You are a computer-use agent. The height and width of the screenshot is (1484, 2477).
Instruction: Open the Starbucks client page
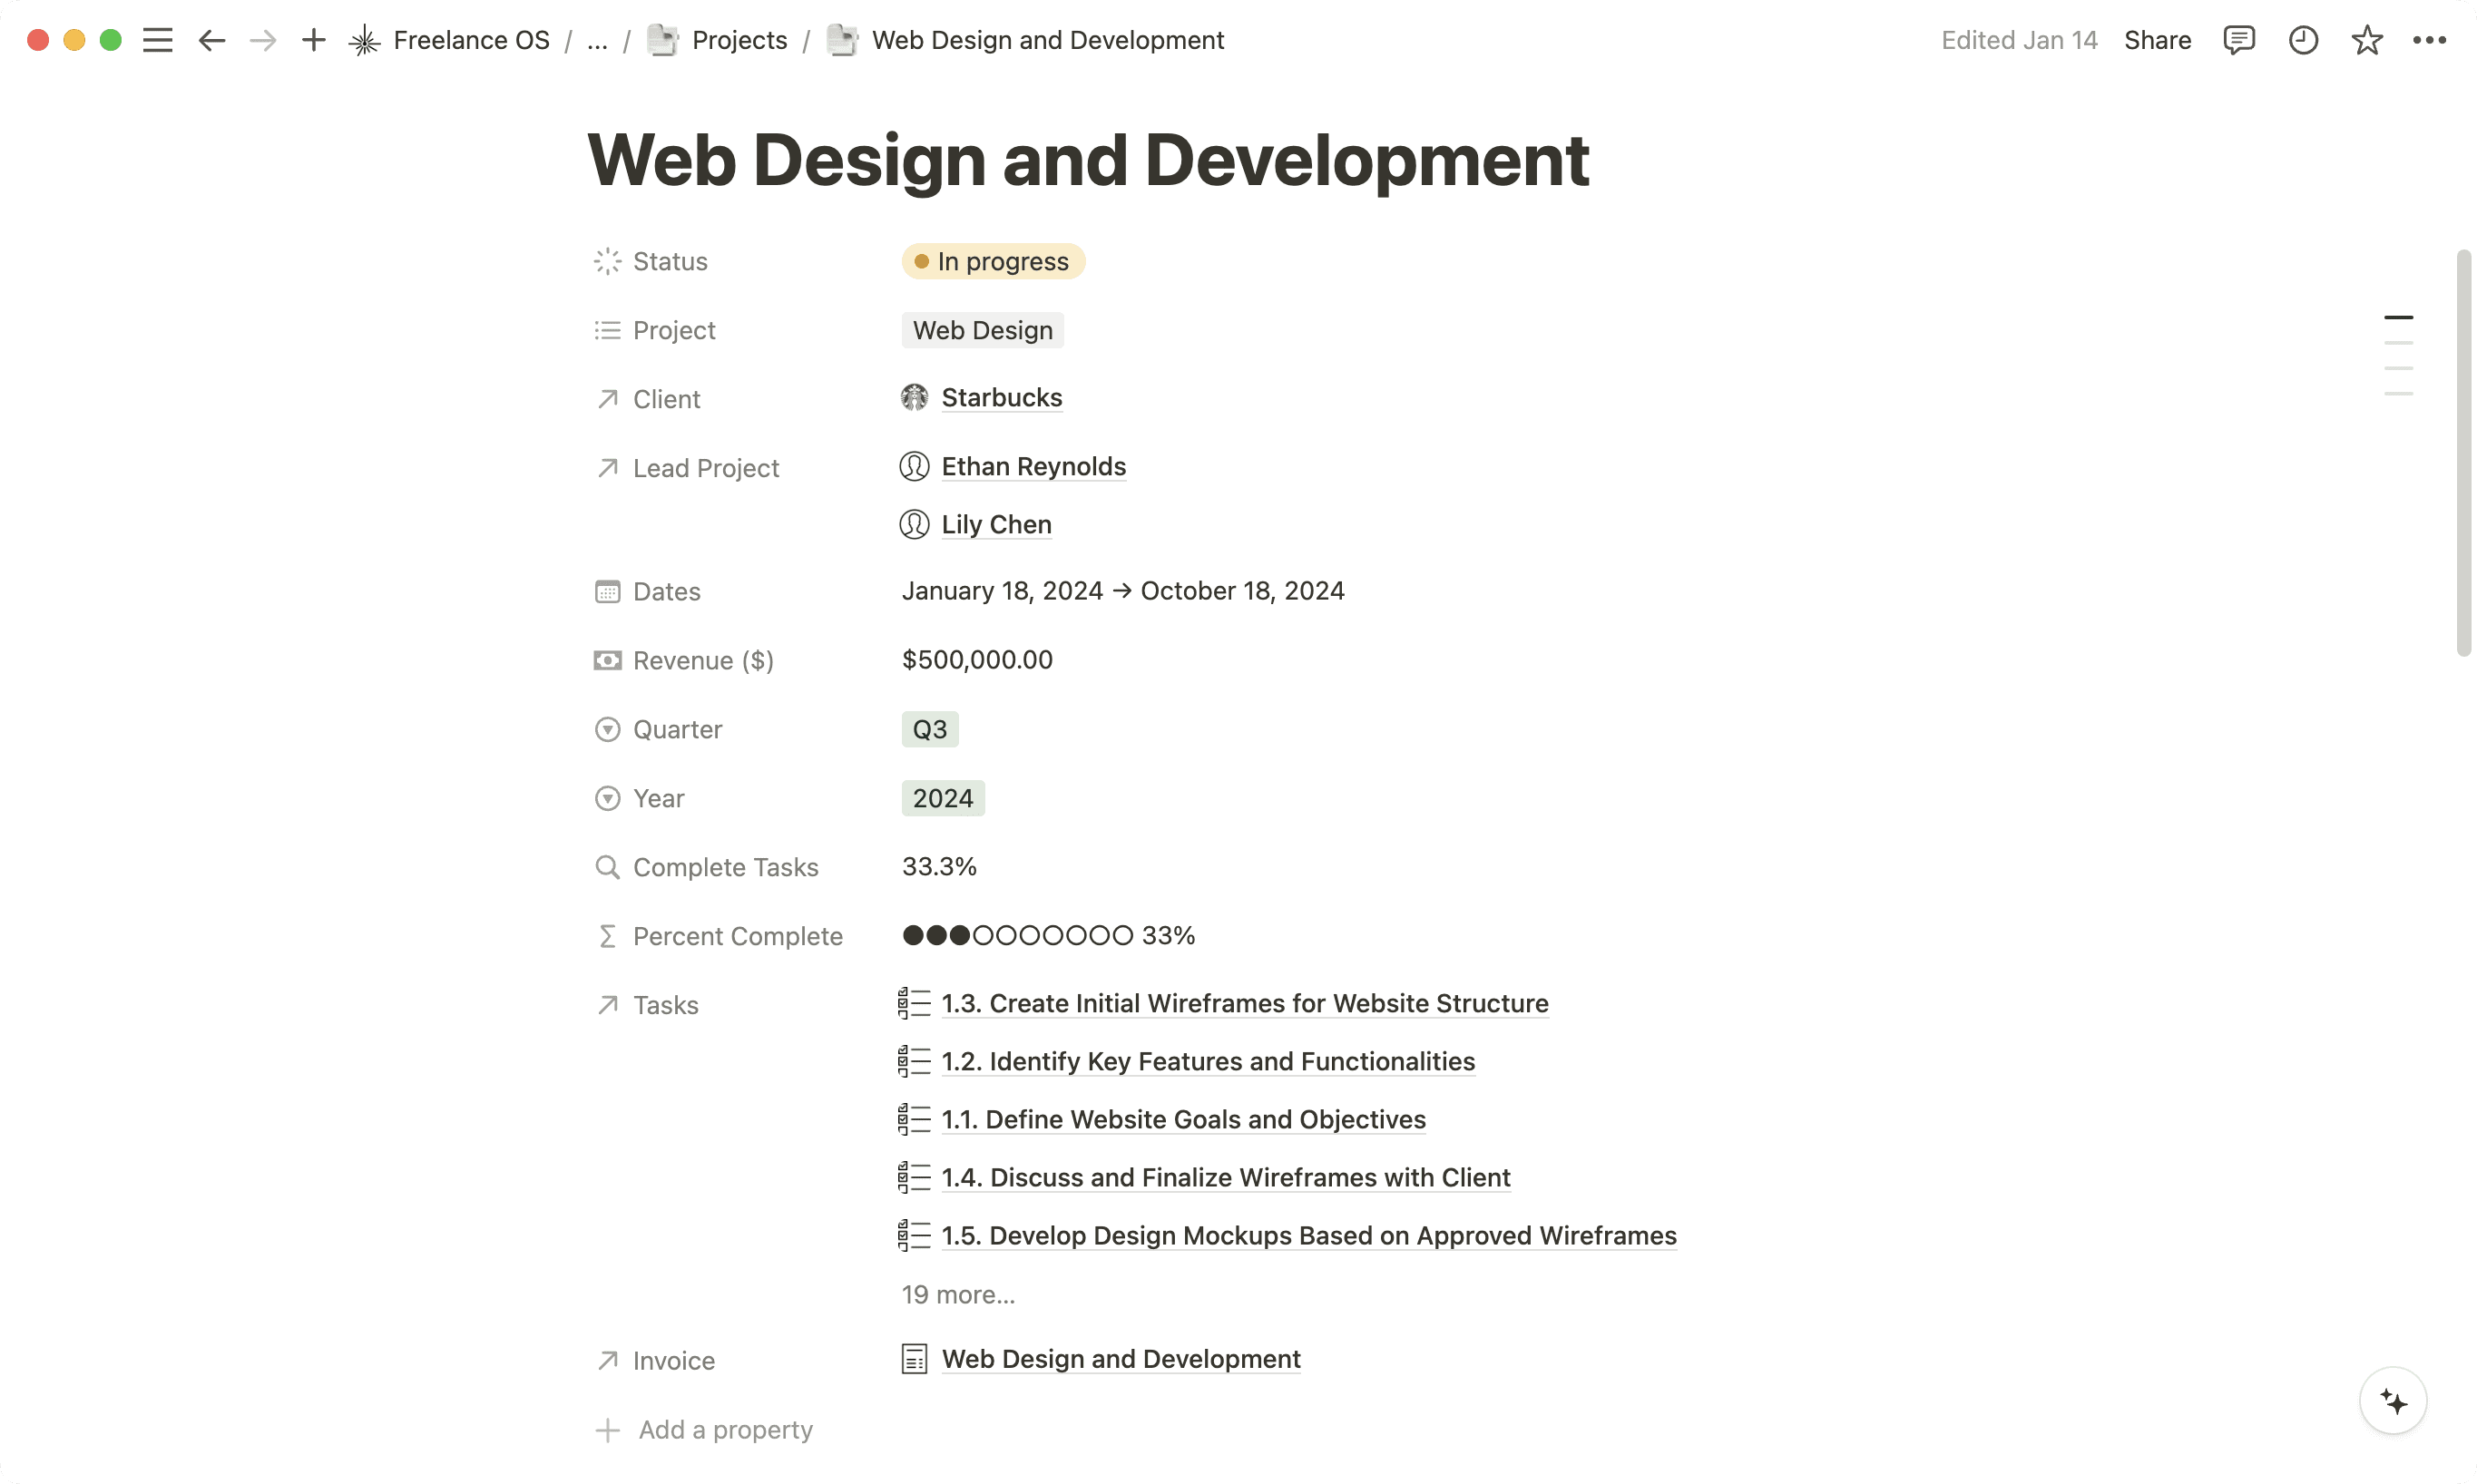pyautogui.click(x=1001, y=397)
